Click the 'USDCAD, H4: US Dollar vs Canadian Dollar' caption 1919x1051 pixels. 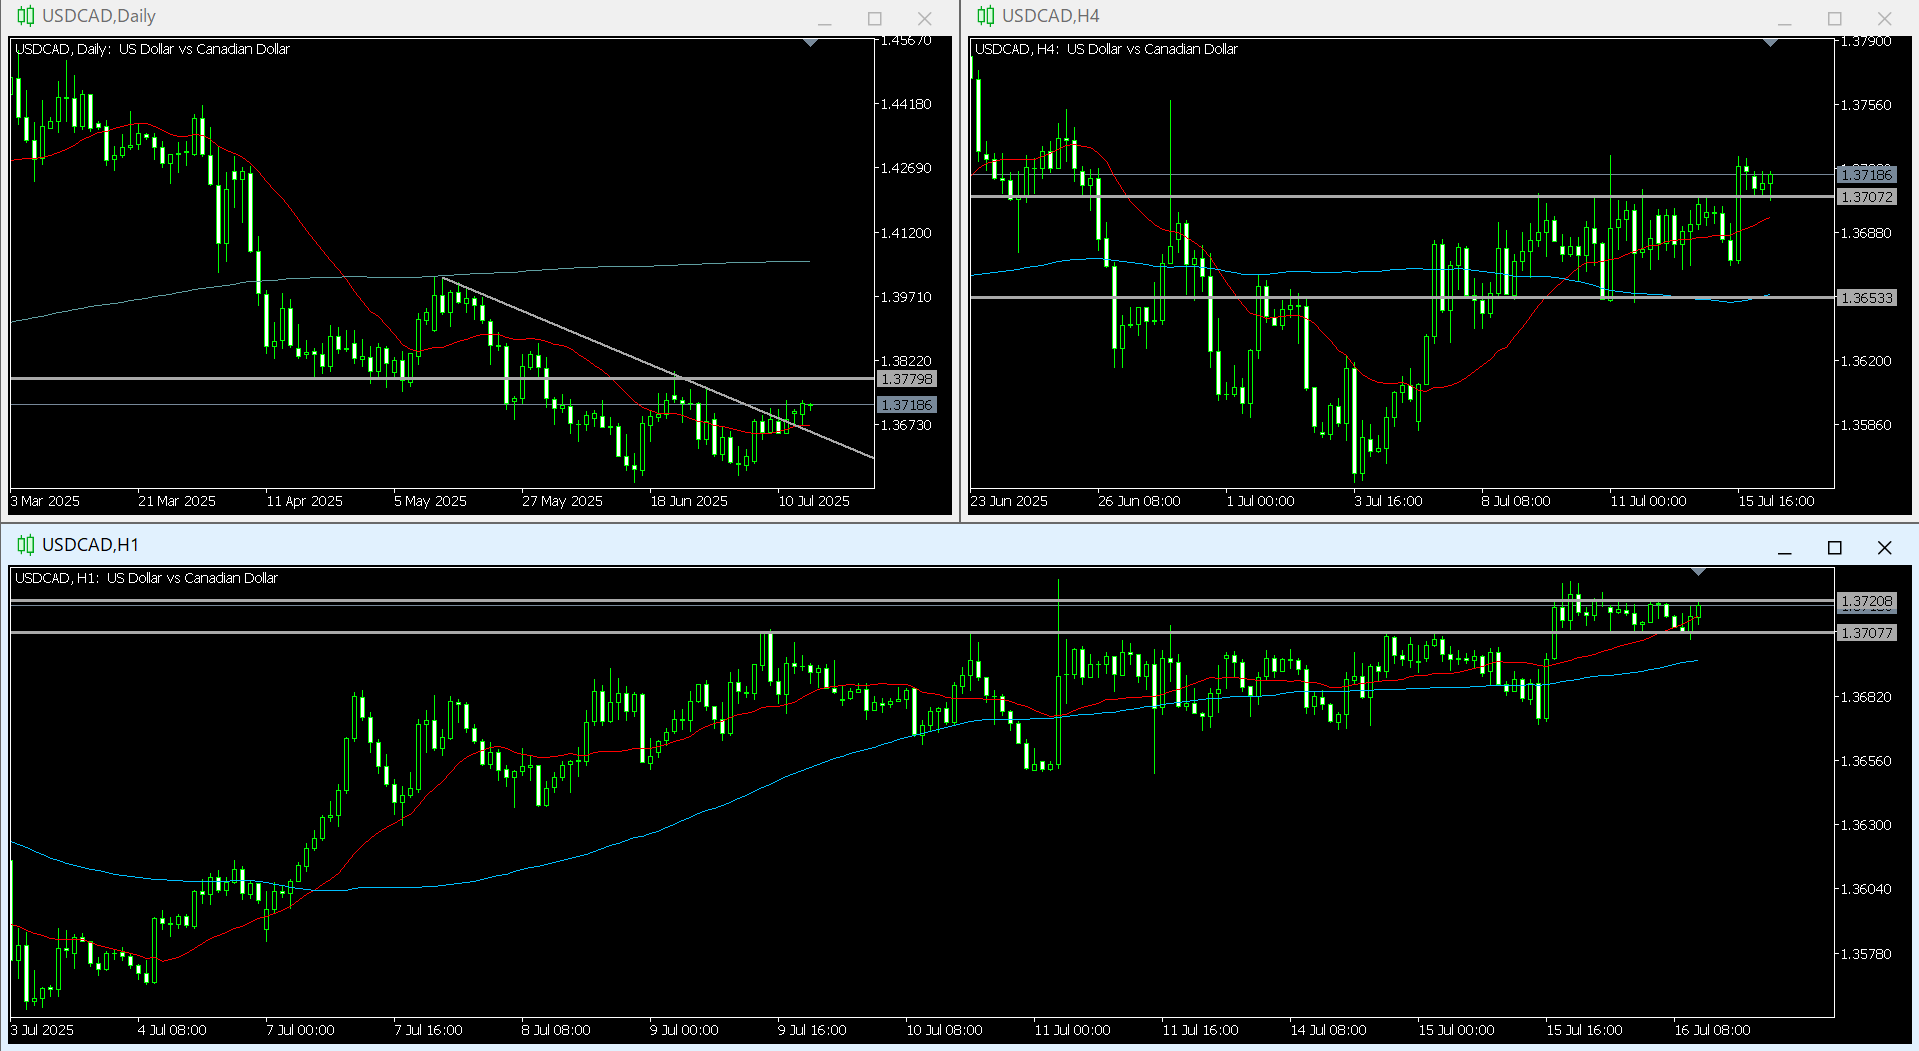(1106, 49)
